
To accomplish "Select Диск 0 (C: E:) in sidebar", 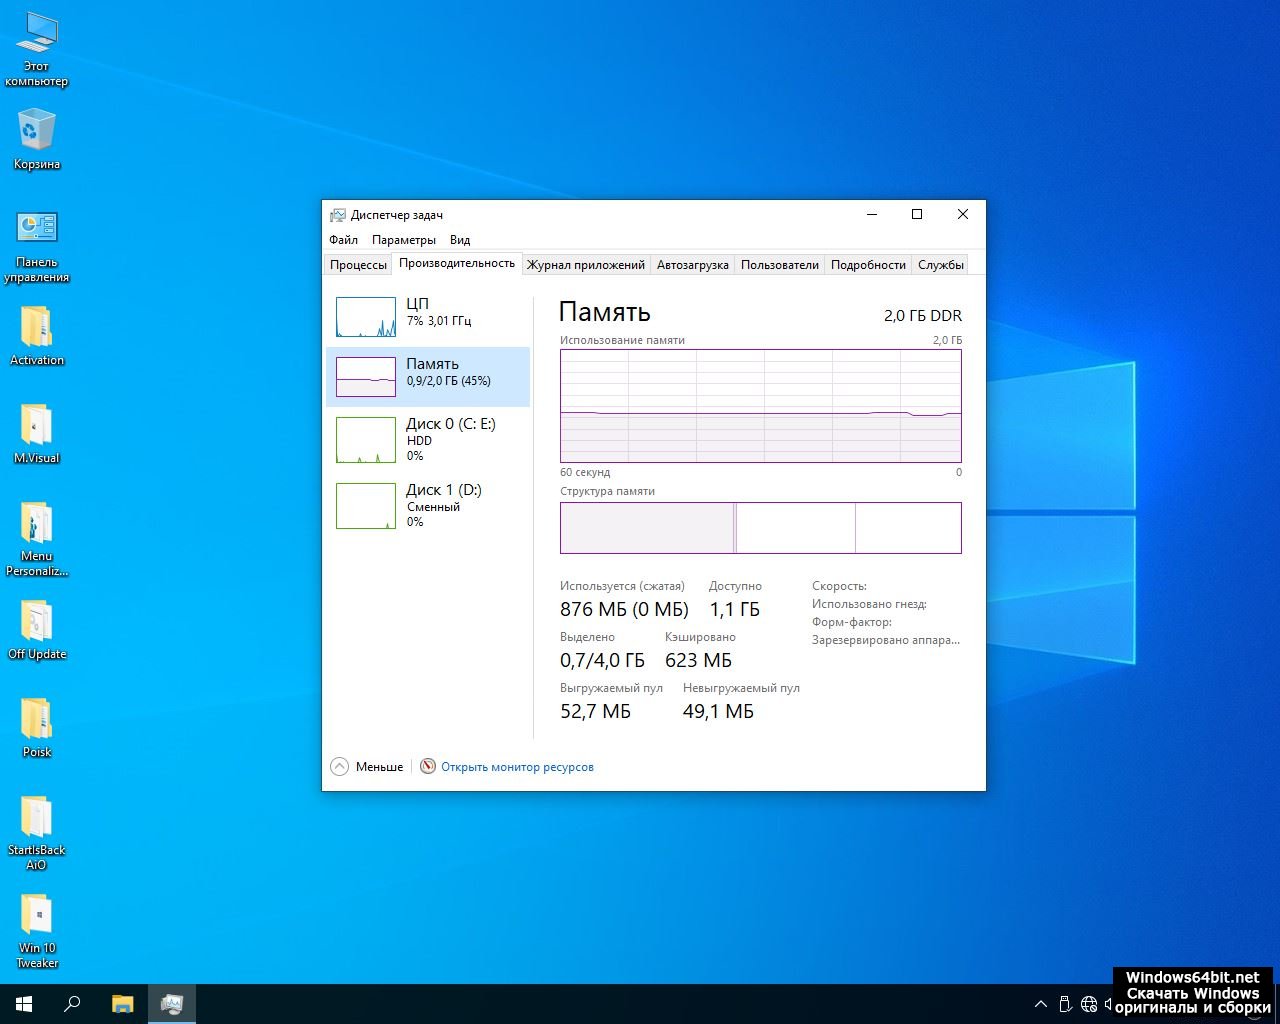I will click(x=428, y=438).
